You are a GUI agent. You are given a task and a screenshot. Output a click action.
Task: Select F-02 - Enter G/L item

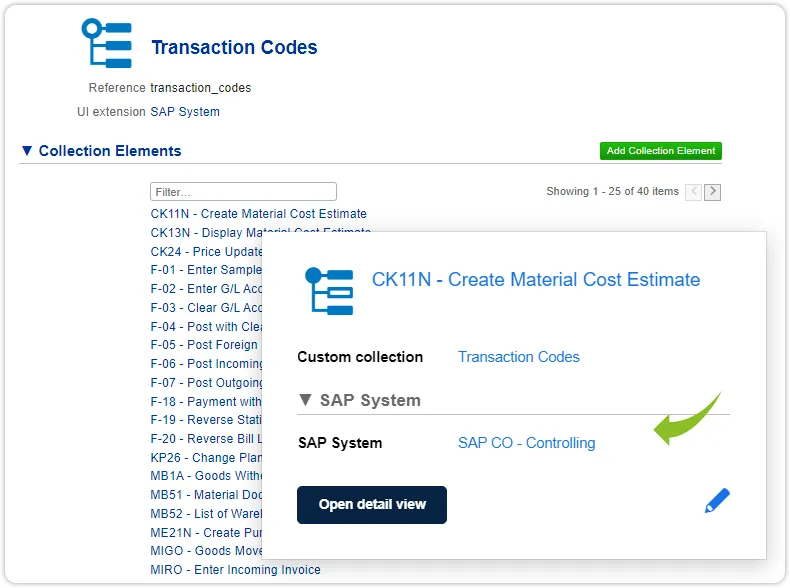pyautogui.click(x=206, y=289)
